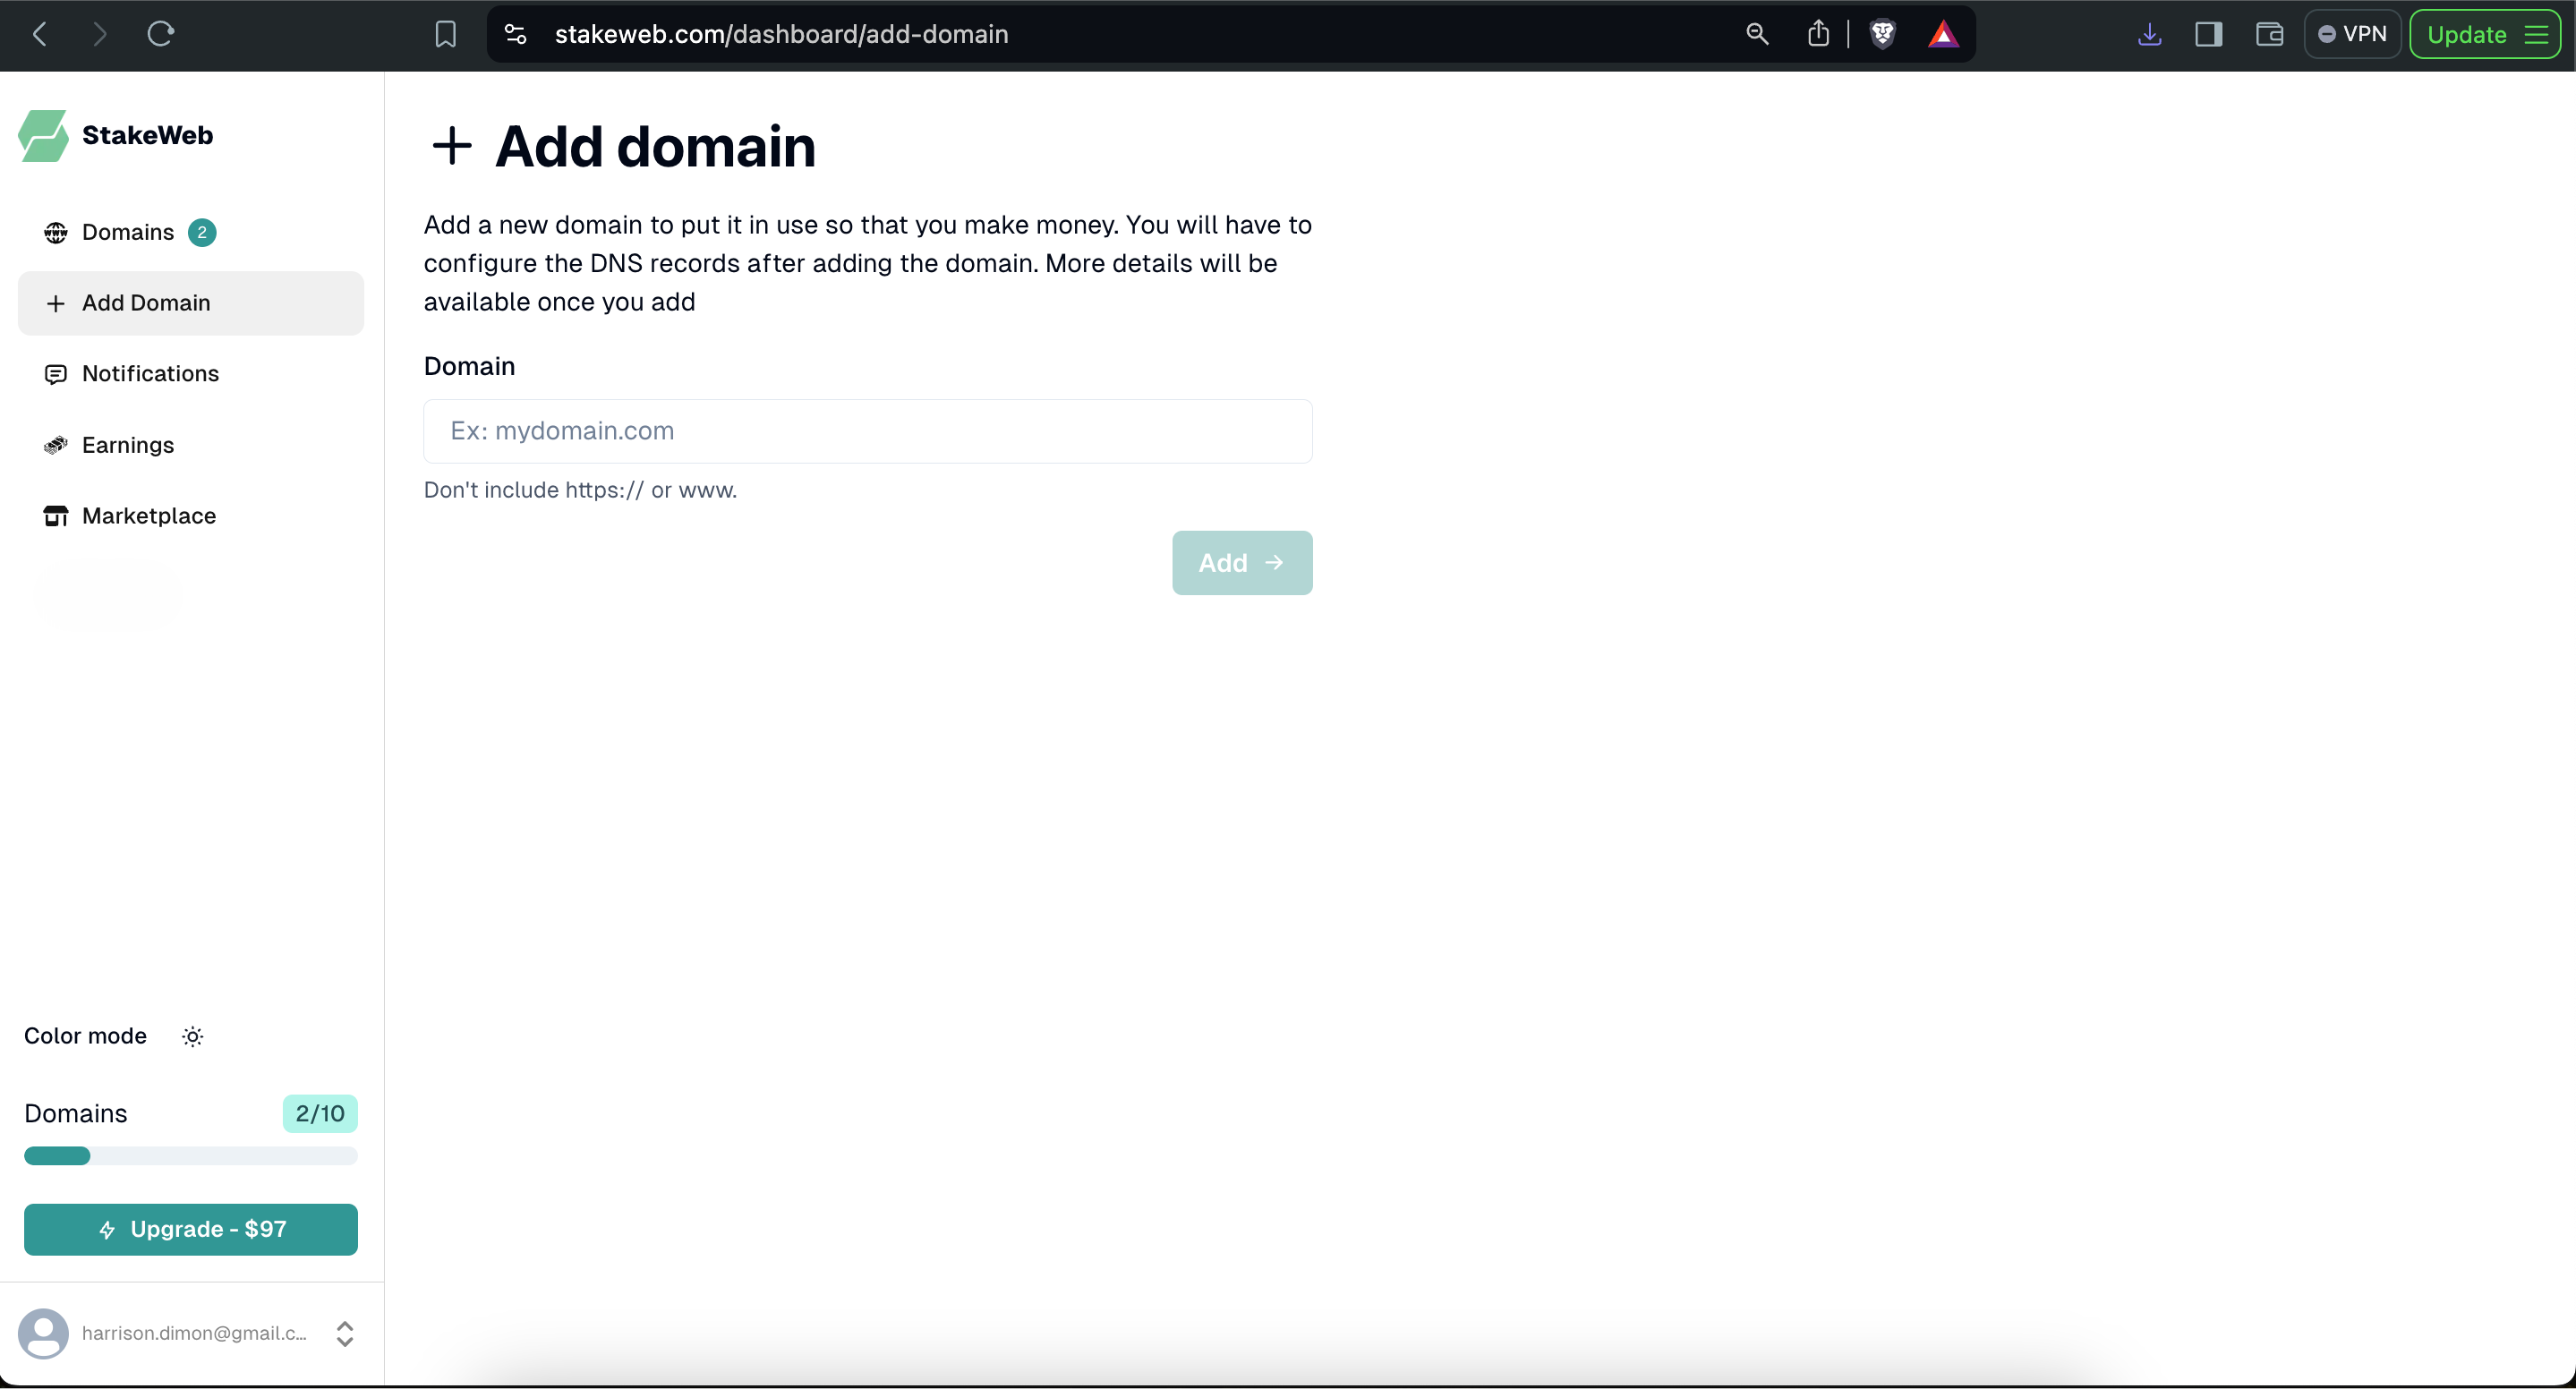Open the Domains sidebar item
The image size is (2576, 1389).
point(128,232)
